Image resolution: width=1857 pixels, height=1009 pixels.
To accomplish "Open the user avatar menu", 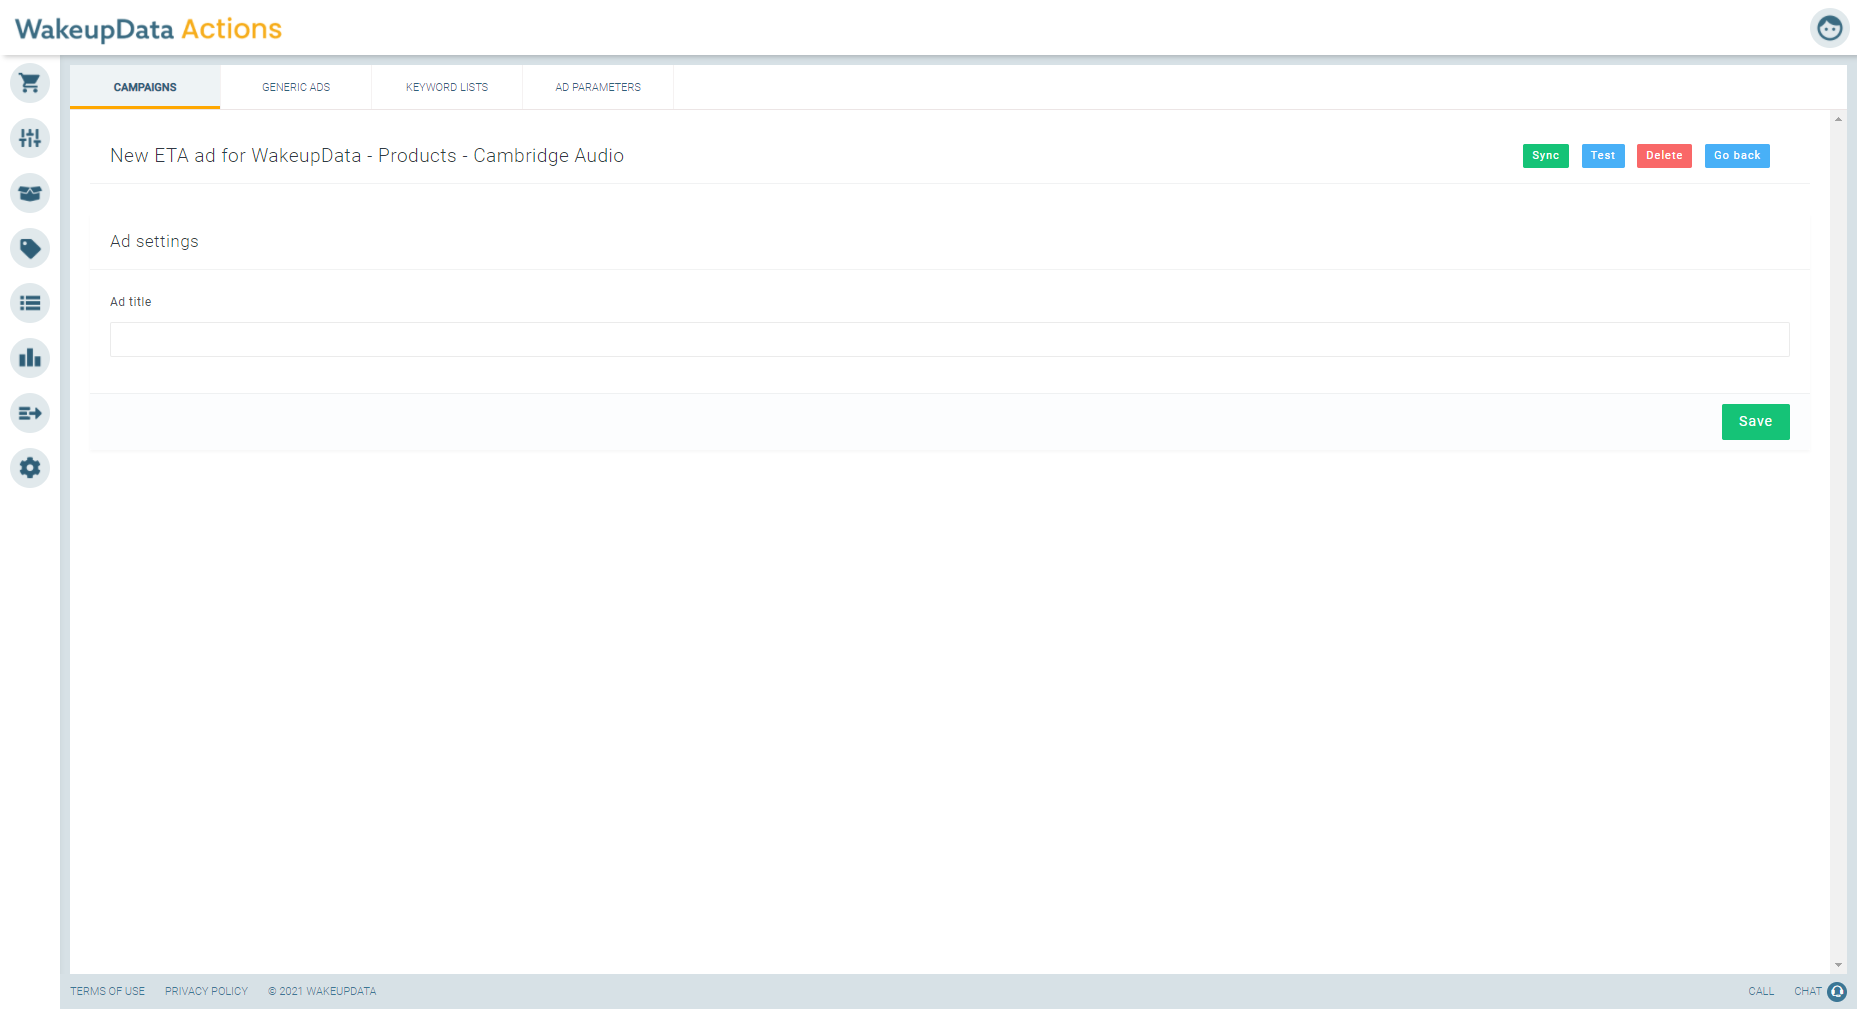I will tap(1829, 28).
